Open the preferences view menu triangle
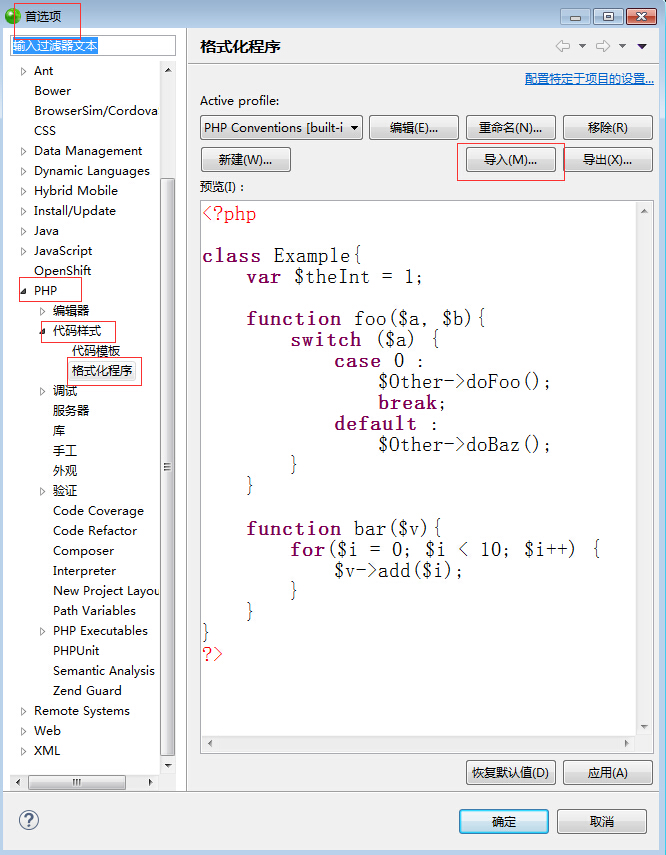 pos(642,46)
